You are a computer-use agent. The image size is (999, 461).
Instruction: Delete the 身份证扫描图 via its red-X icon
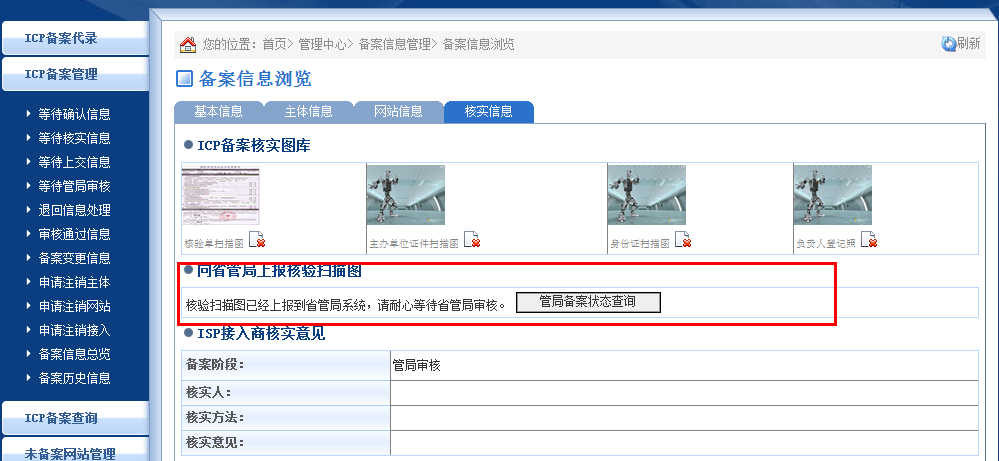(683, 239)
